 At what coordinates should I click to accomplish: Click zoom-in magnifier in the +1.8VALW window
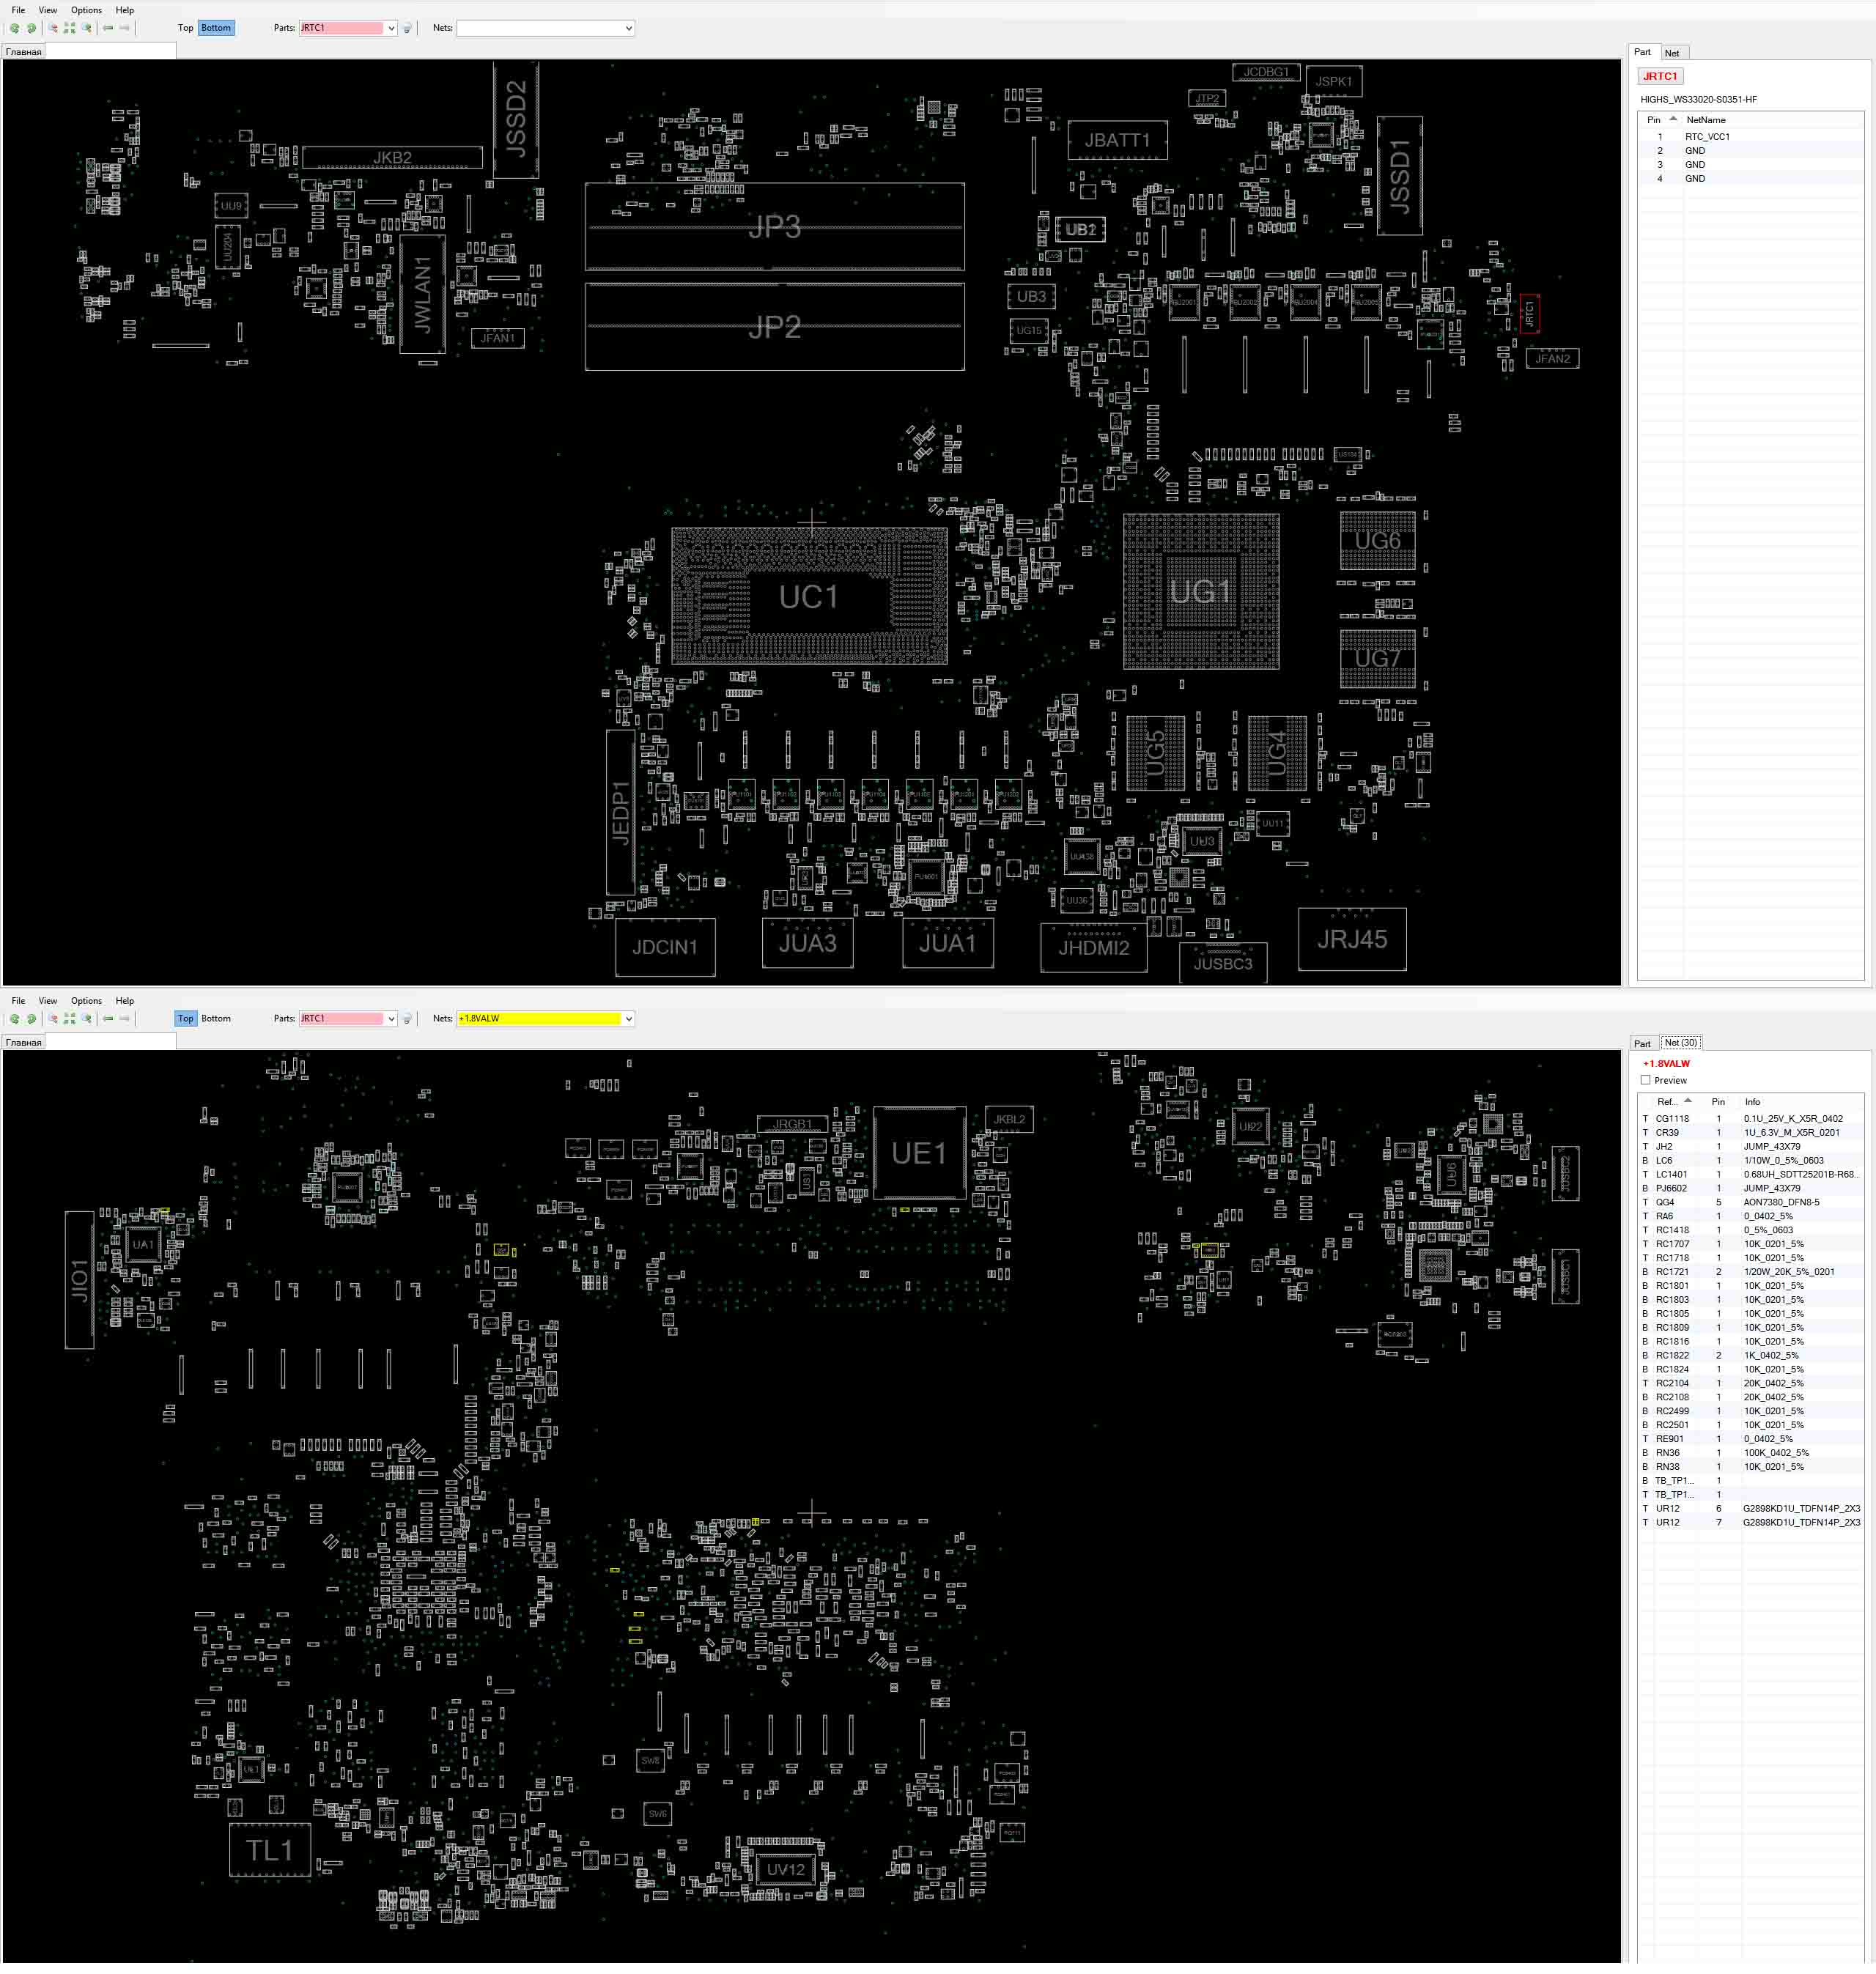[x=87, y=1018]
